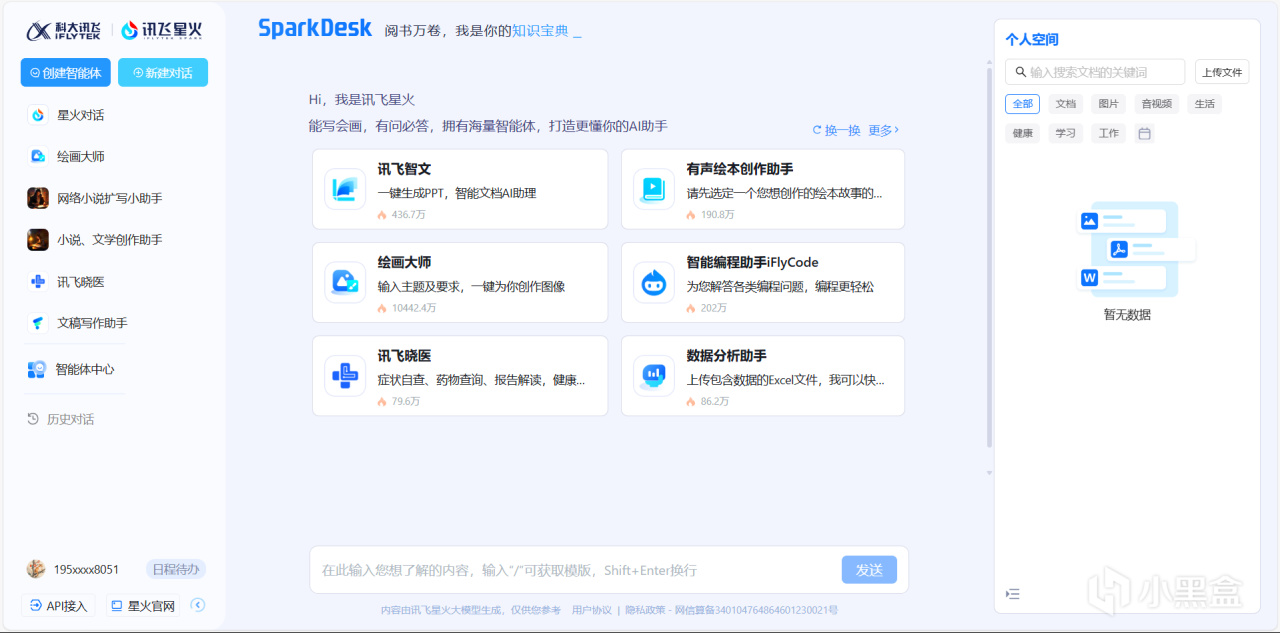Click 数据分析助手 card title
The width and height of the screenshot is (1280, 633).
click(x=727, y=356)
